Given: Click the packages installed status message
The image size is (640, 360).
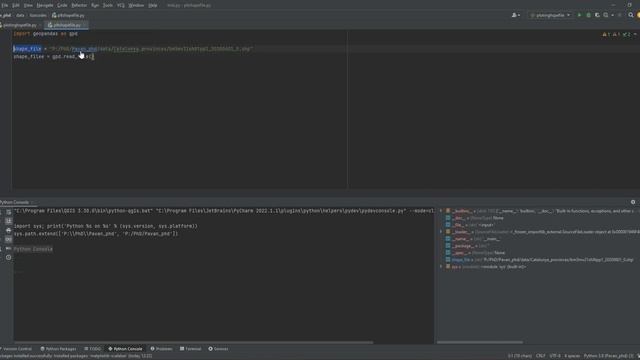Looking at the screenshot, I should pos(76,356).
